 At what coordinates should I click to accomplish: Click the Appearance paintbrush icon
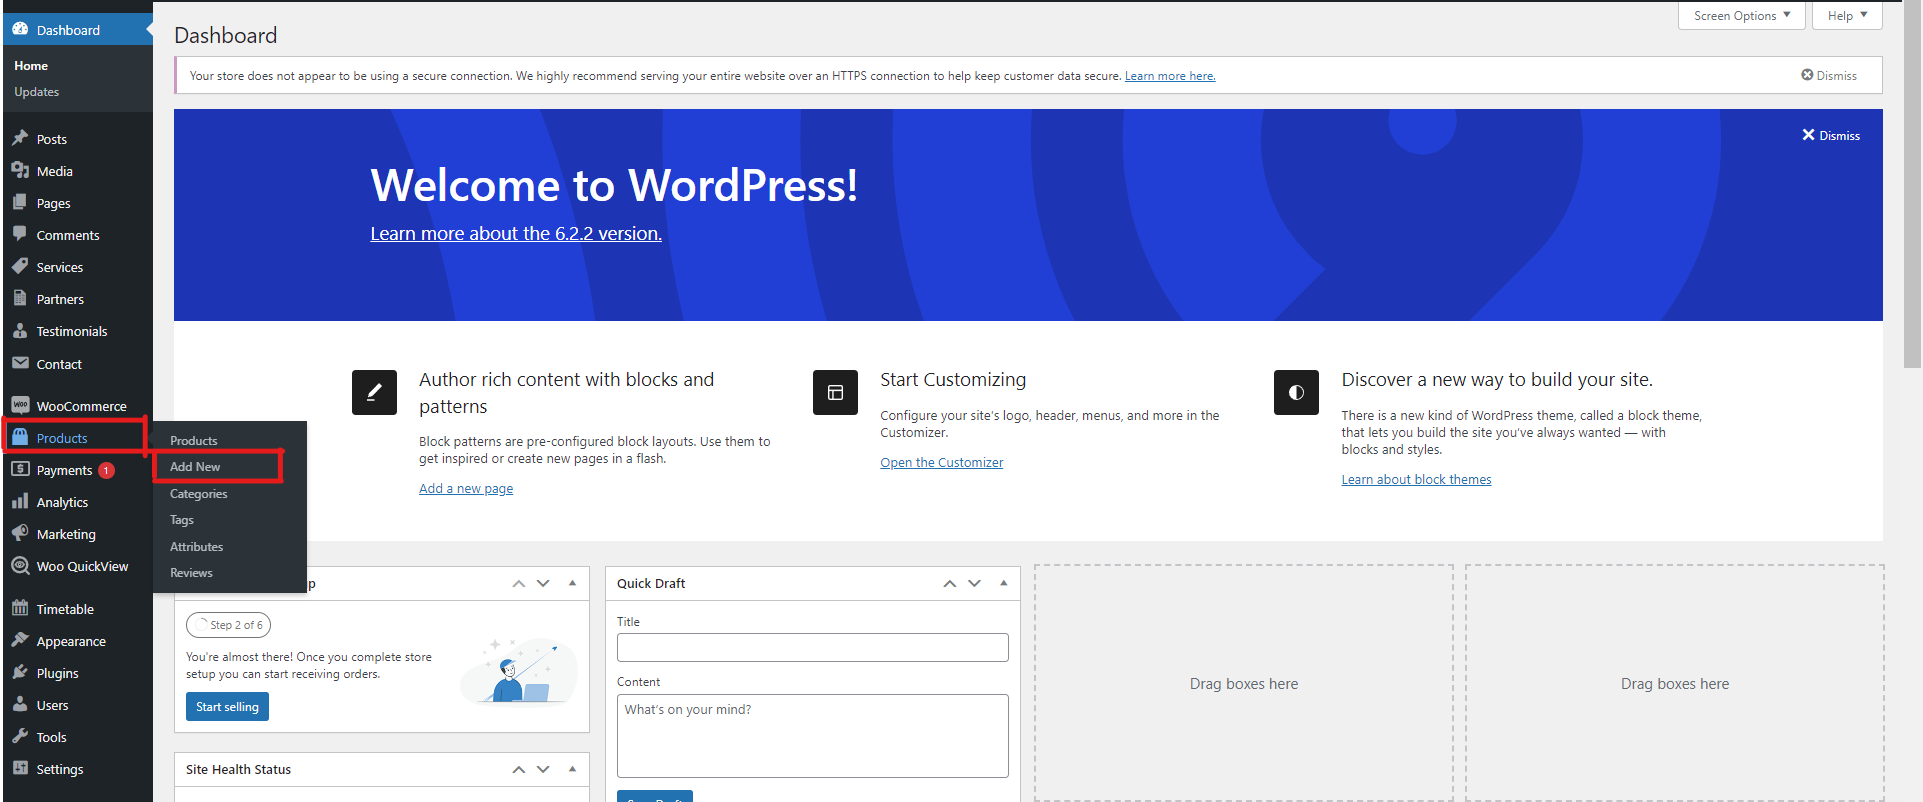20,640
